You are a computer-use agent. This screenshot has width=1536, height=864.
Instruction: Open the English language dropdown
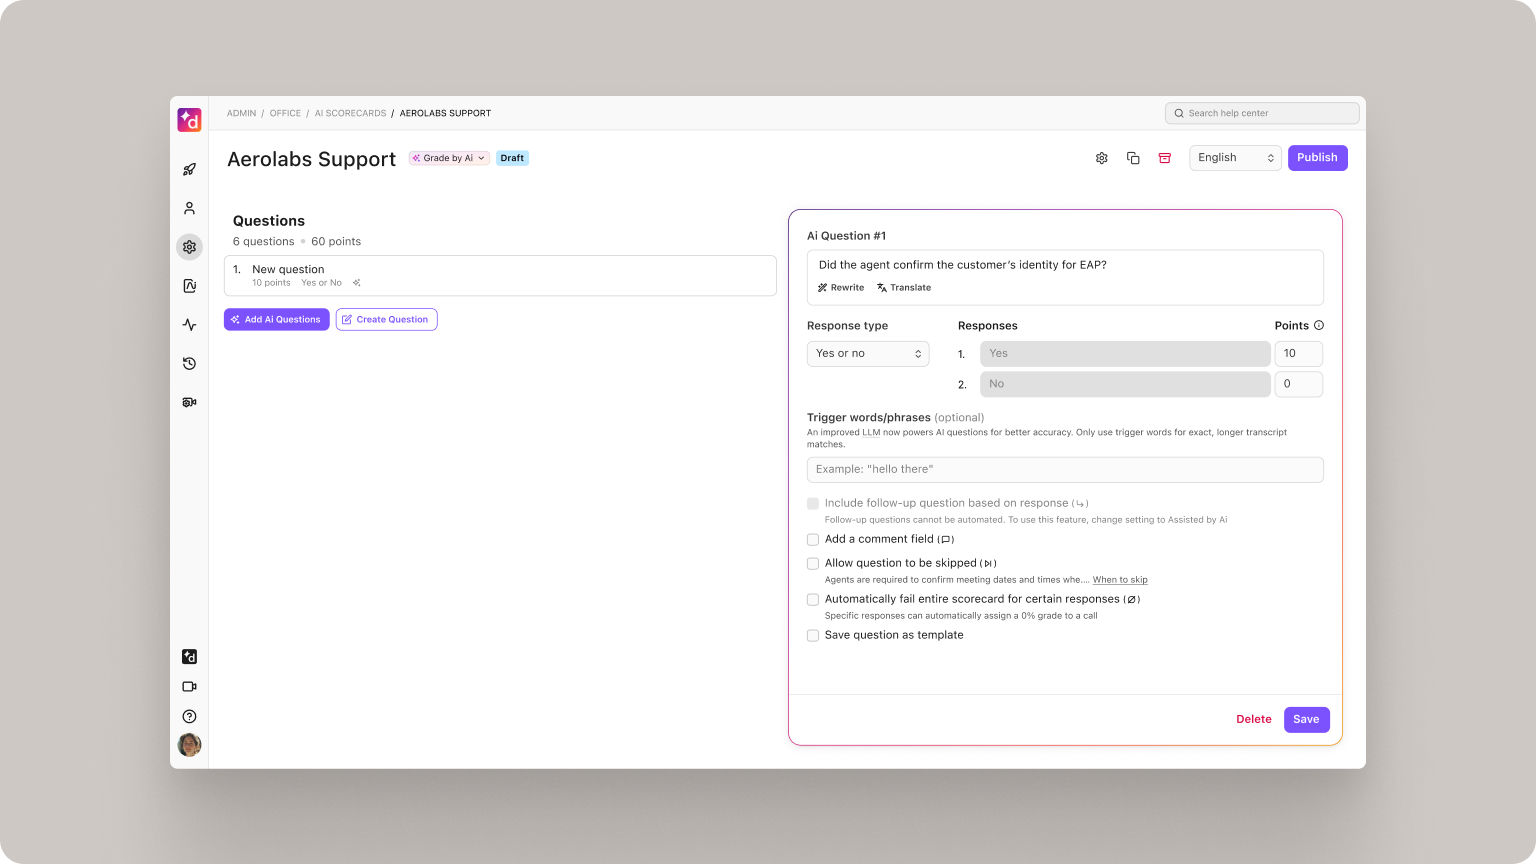[1235, 158]
